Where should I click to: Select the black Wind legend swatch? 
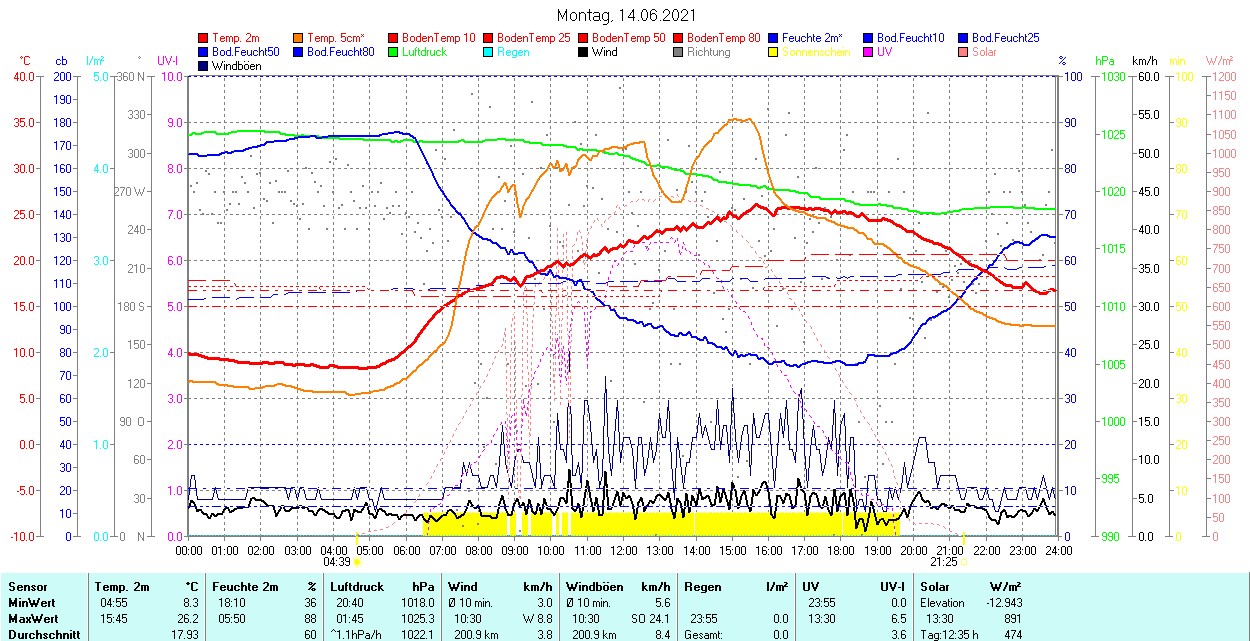pyautogui.click(x=582, y=52)
